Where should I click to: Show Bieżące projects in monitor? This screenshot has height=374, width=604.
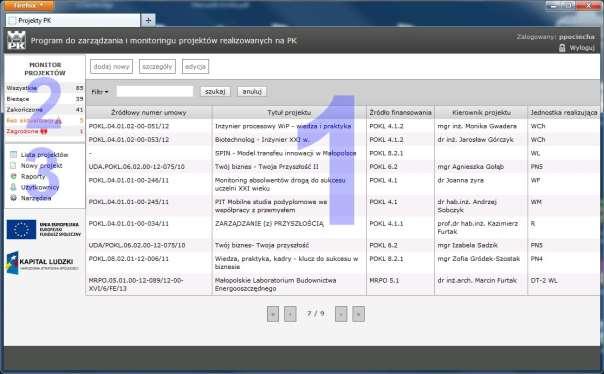point(44,99)
